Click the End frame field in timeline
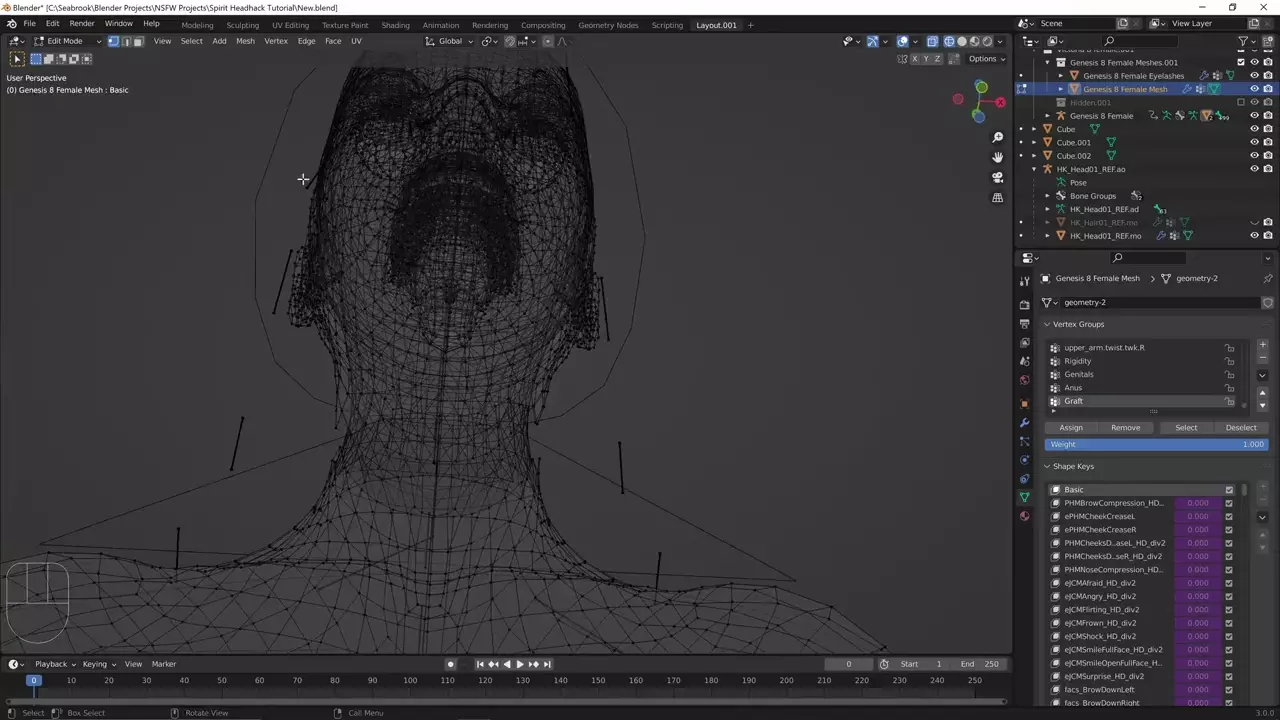 coord(980,664)
